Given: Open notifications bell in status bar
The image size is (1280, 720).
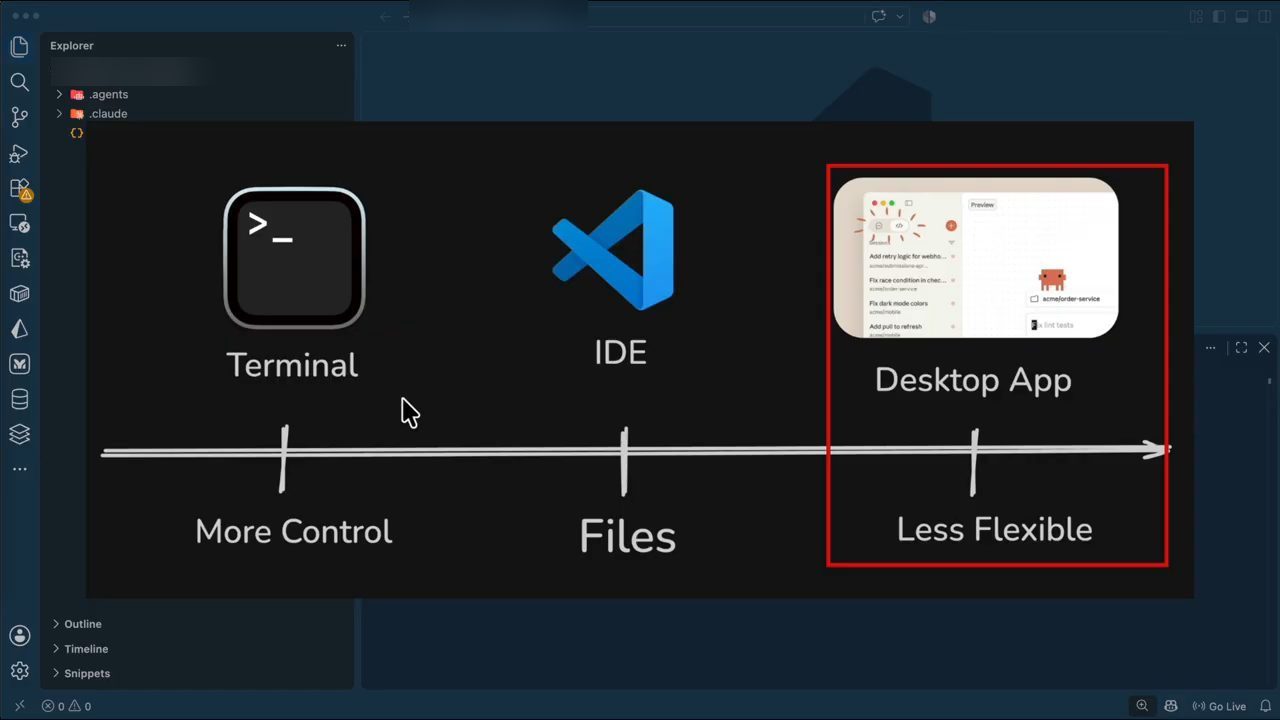Looking at the screenshot, I should point(1265,706).
